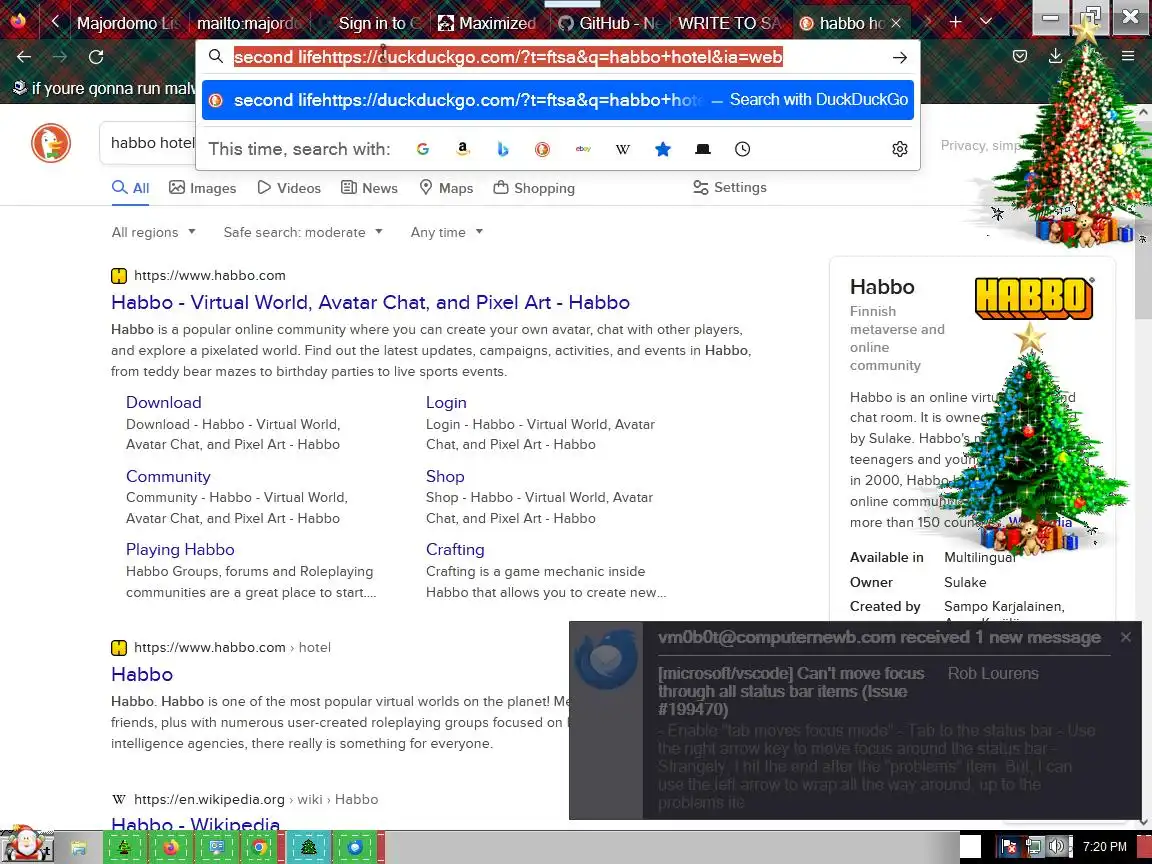
Task: Click the network tray icon
Action: [x=1034, y=847]
